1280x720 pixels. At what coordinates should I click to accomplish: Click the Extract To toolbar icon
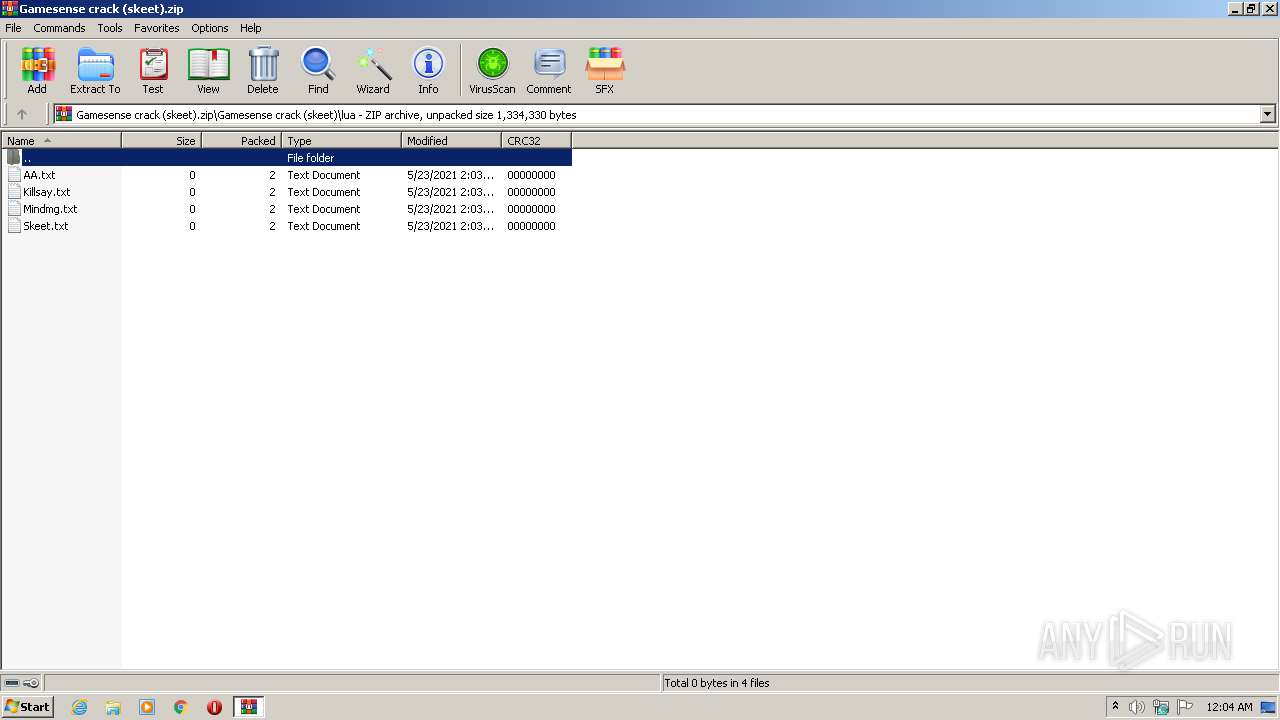coord(95,70)
